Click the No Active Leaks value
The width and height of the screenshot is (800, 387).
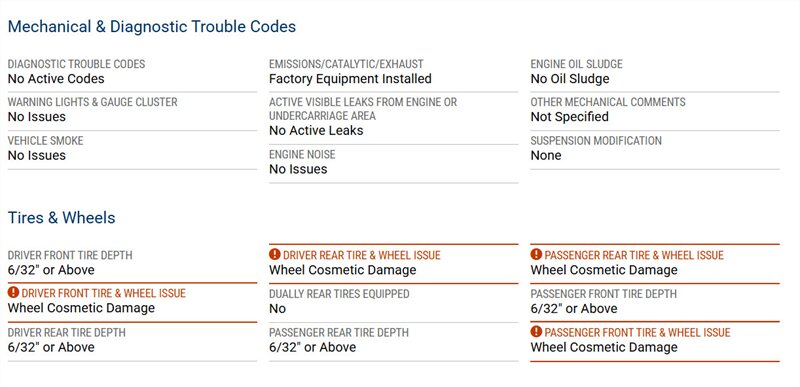point(316,131)
